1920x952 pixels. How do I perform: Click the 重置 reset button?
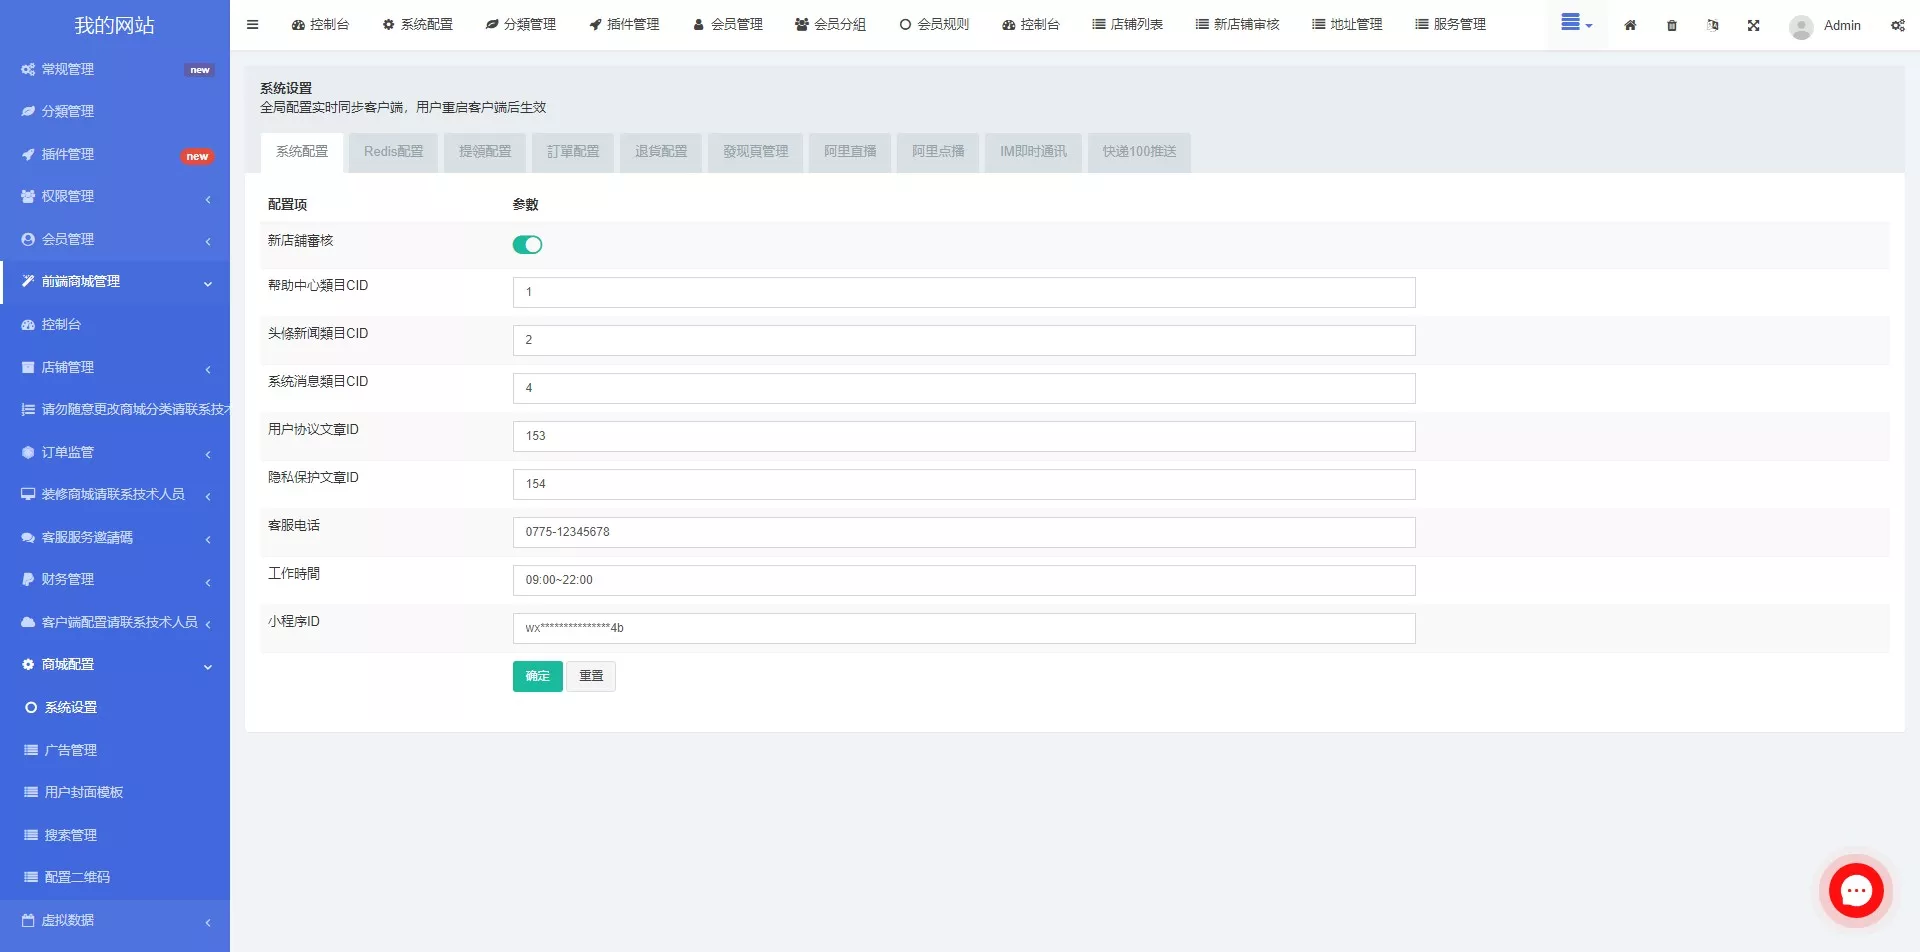coord(591,677)
